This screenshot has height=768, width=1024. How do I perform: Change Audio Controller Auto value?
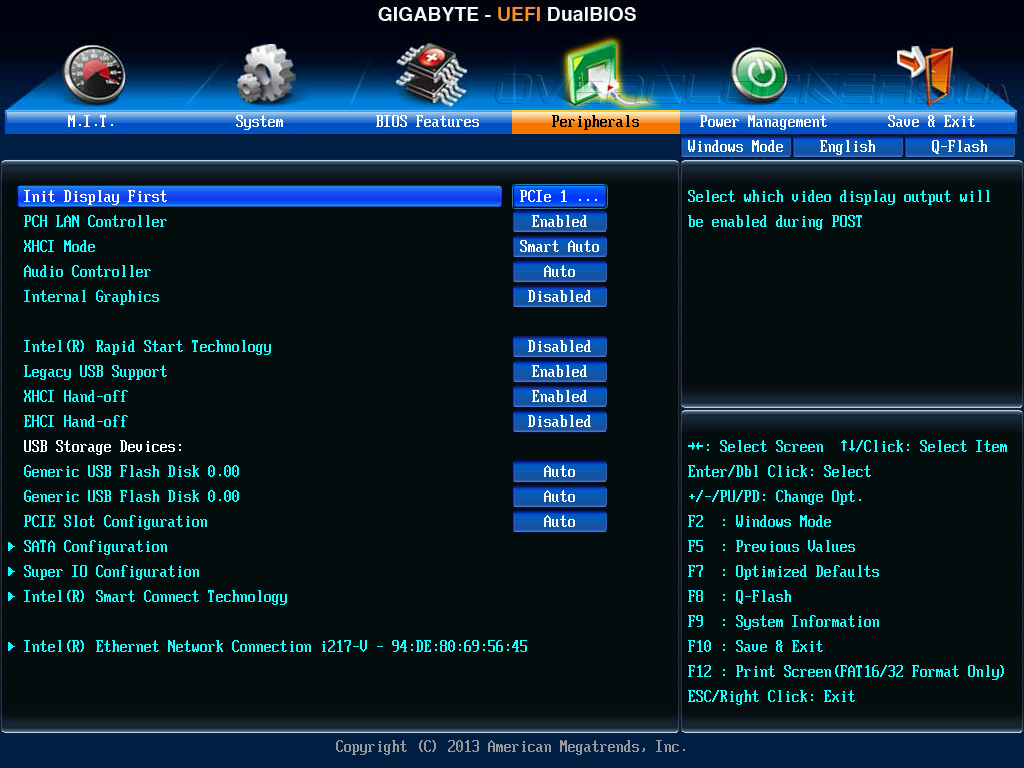pos(560,272)
